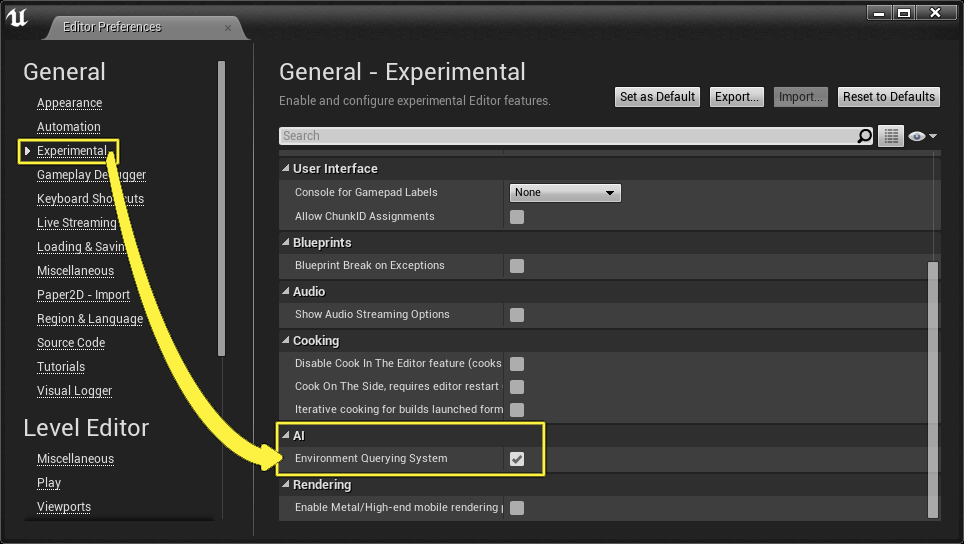Click the settings search field
The height and width of the screenshot is (544, 964).
click(x=566, y=136)
